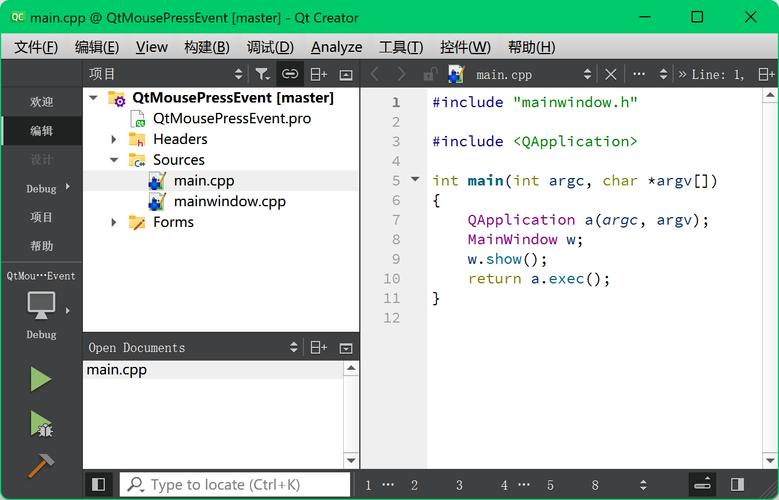Build the project with the hammer icon
This screenshot has height=500, width=779.
pyautogui.click(x=40, y=465)
